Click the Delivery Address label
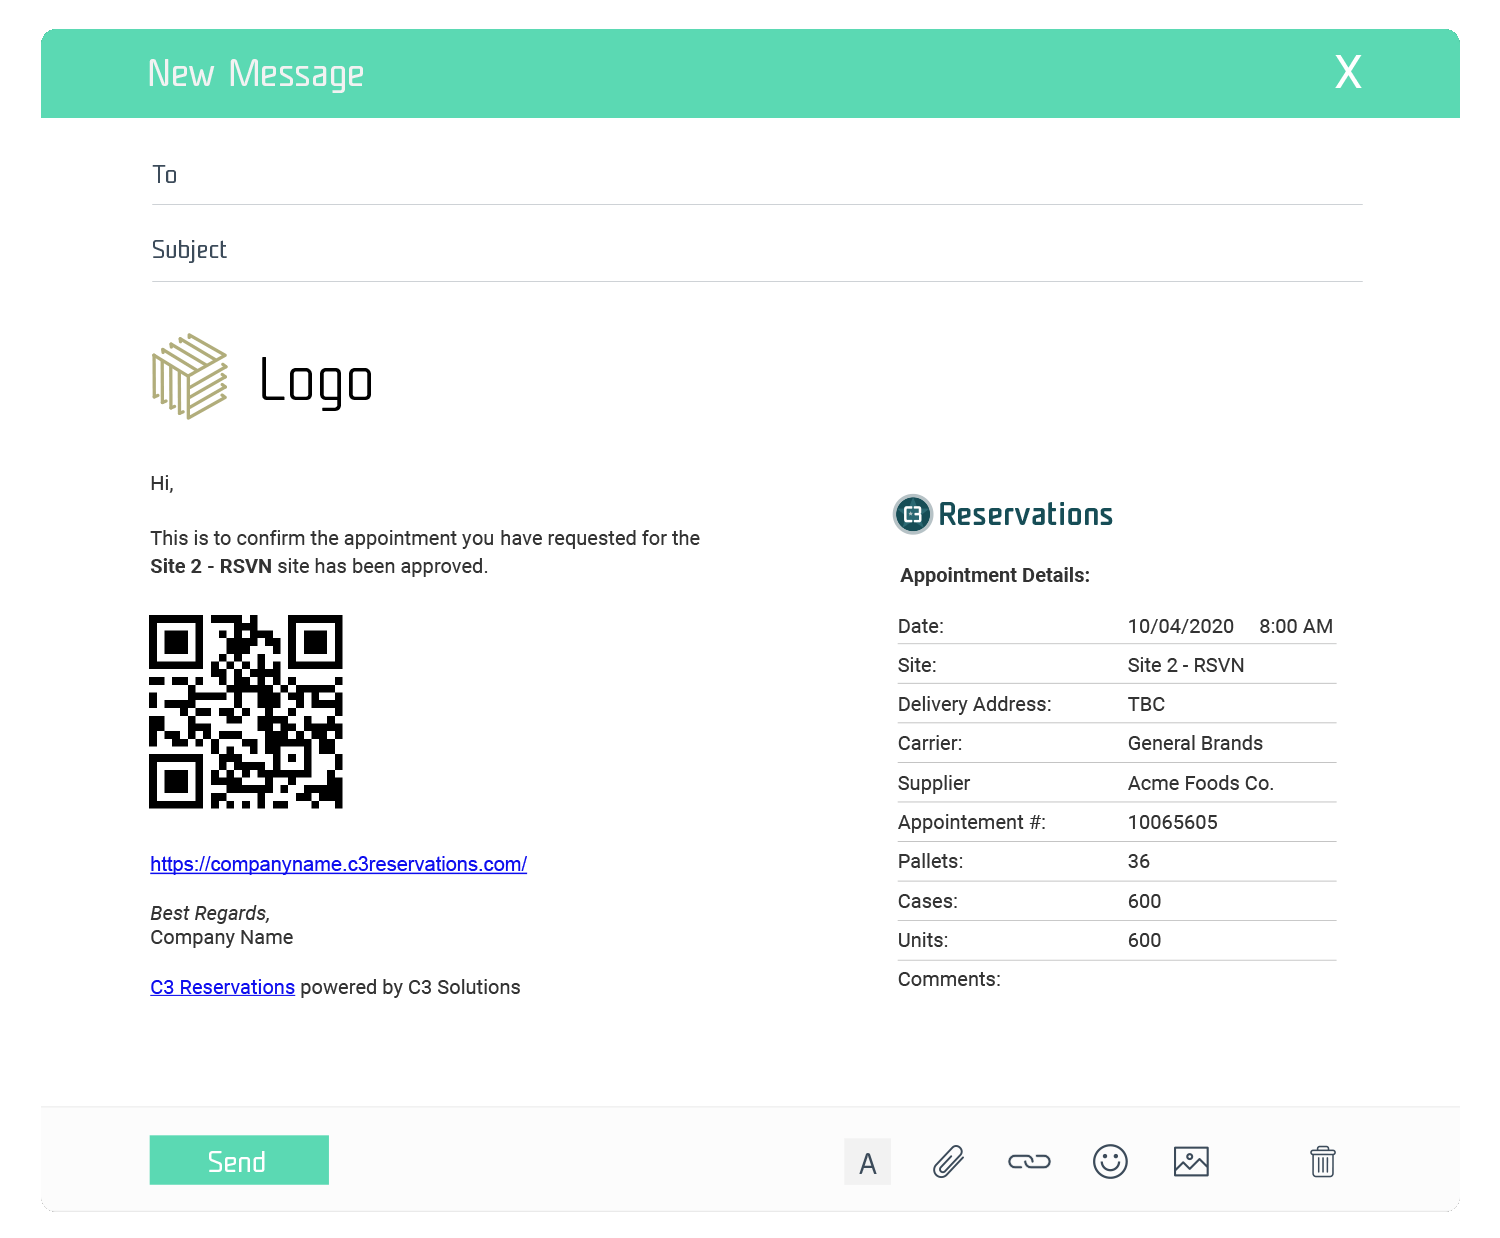 974,704
